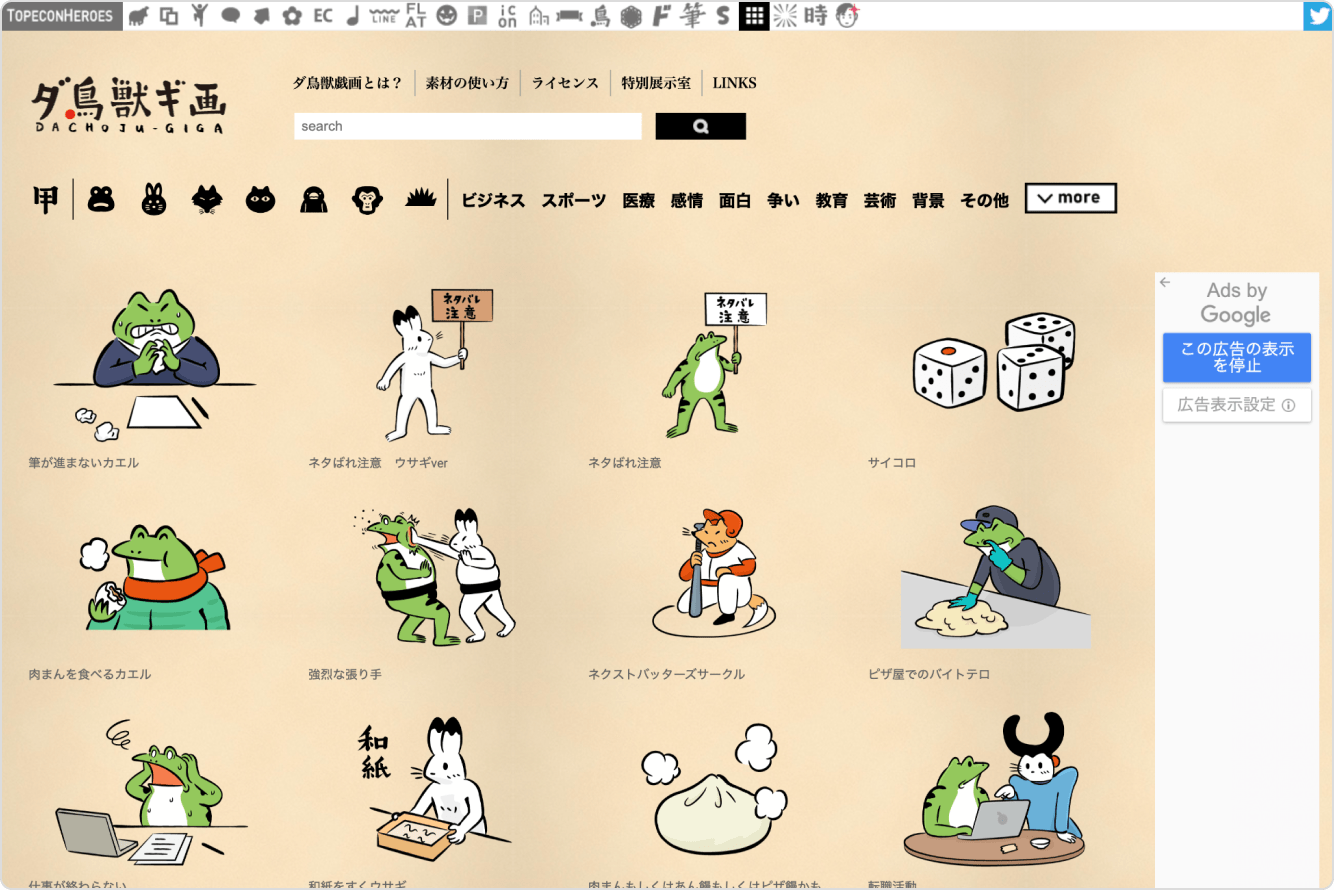The width and height of the screenshot is (1334, 890).
Task: Select the black grid icon in the top bar
Action: pos(755,16)
